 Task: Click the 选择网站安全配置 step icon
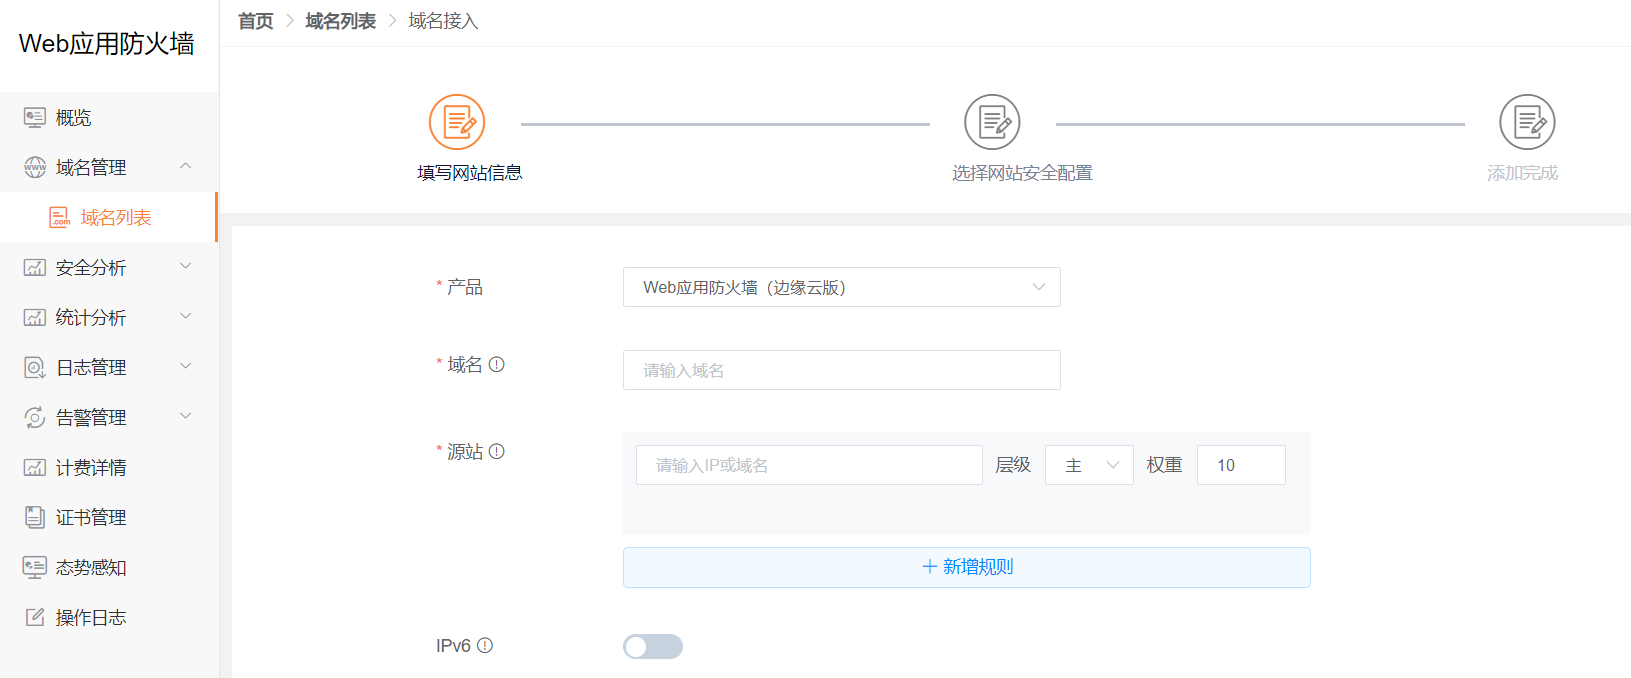pos(992,122)
